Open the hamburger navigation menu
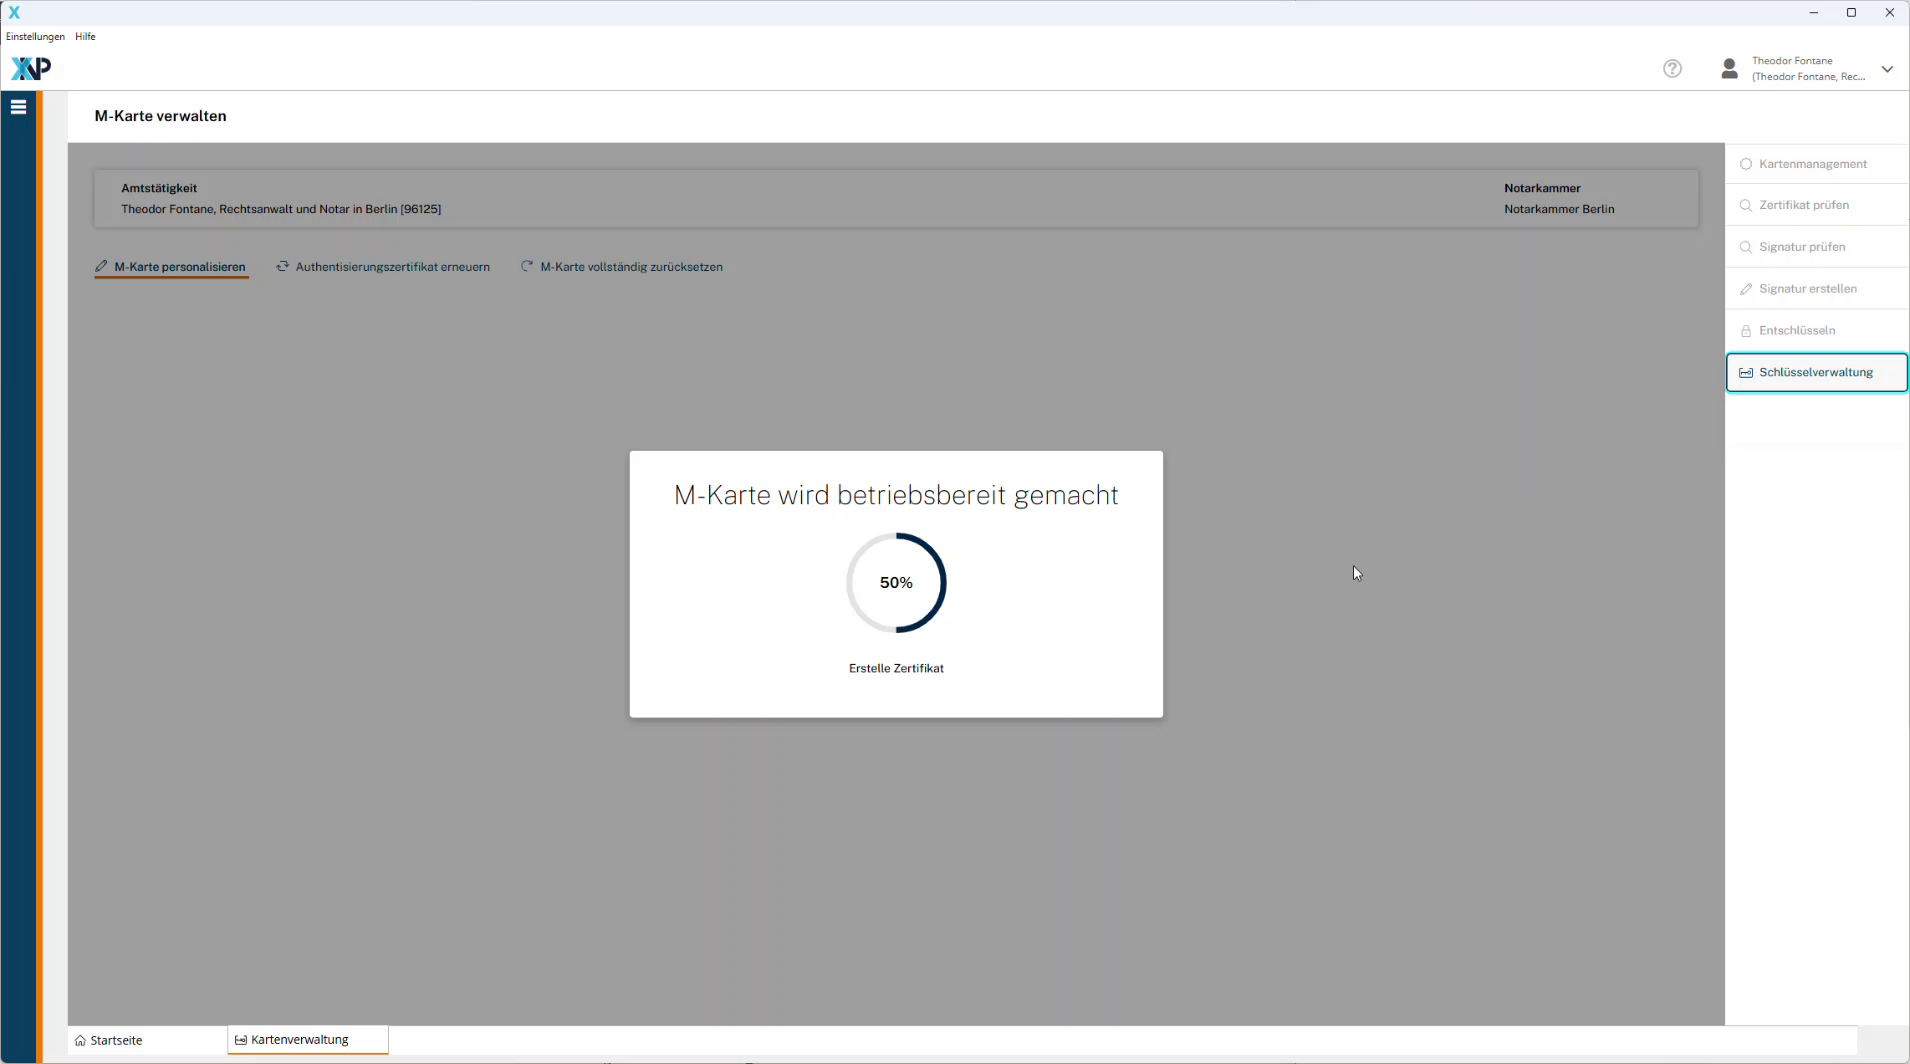The width and height of the screenshot is (1910, 1064). click(18, 107)
